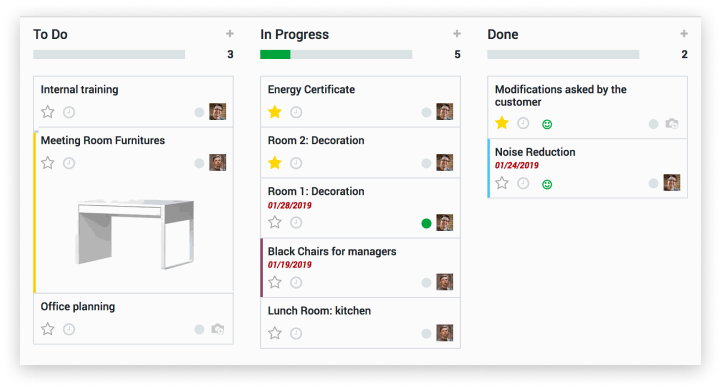Open the activity clock on Lunch Room: kitchen
This screenshot has width=721, height=389.
click(296, 333)
